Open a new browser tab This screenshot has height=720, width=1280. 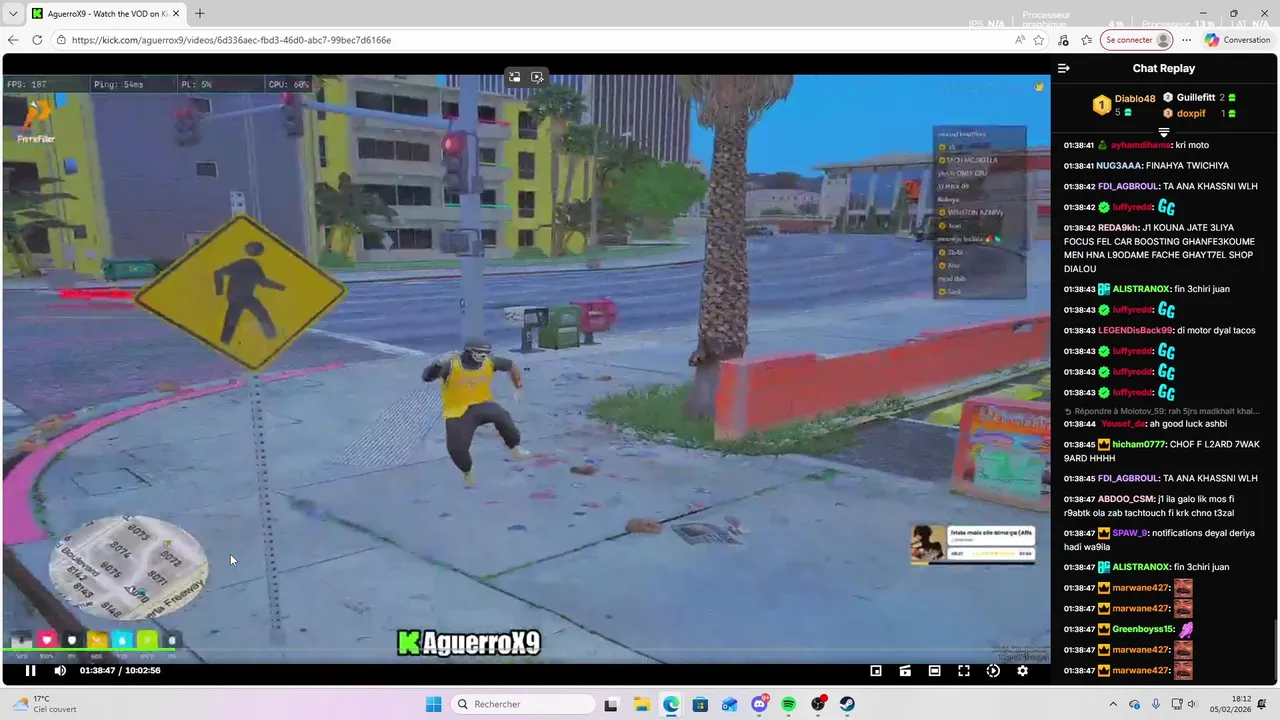point(199,13)
